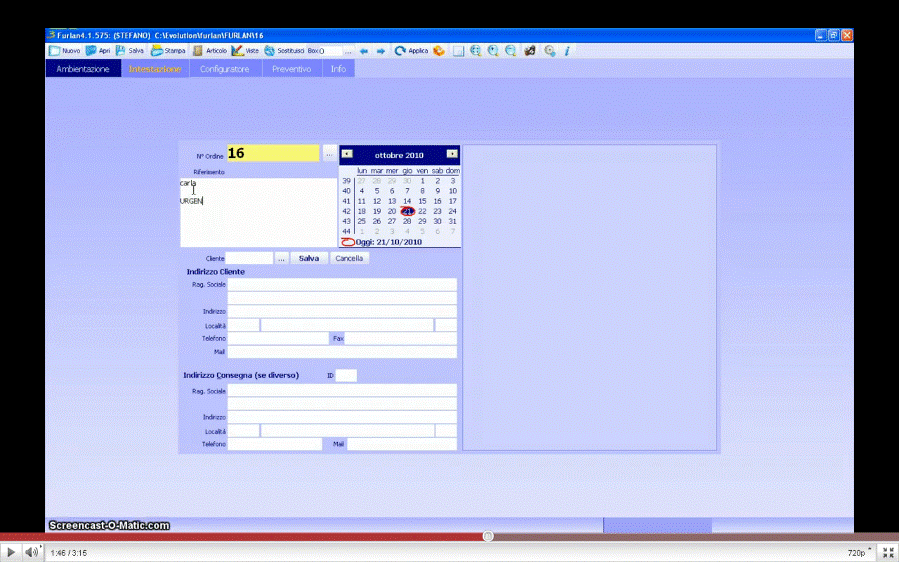
Task: Open the Preventivo tab
Action: click(291, 69)
